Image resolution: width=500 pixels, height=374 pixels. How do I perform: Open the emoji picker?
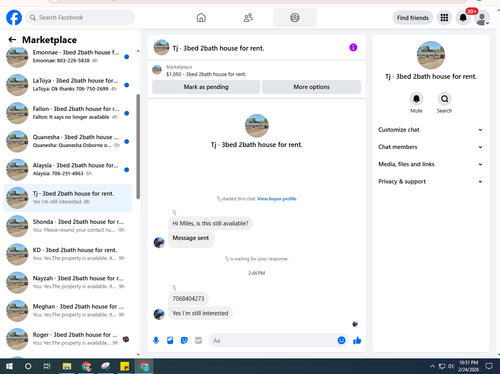tap(341, 340)
